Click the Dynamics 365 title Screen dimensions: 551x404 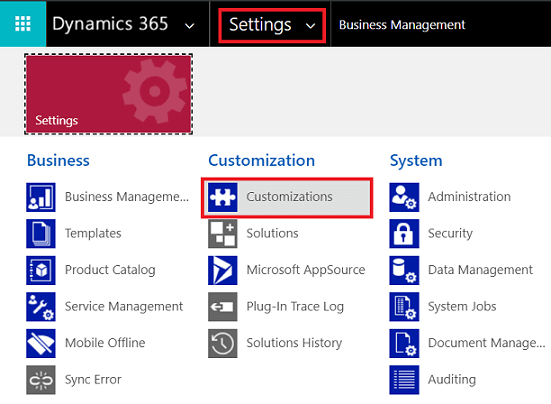pyautogui.click(x=110, y=24)
